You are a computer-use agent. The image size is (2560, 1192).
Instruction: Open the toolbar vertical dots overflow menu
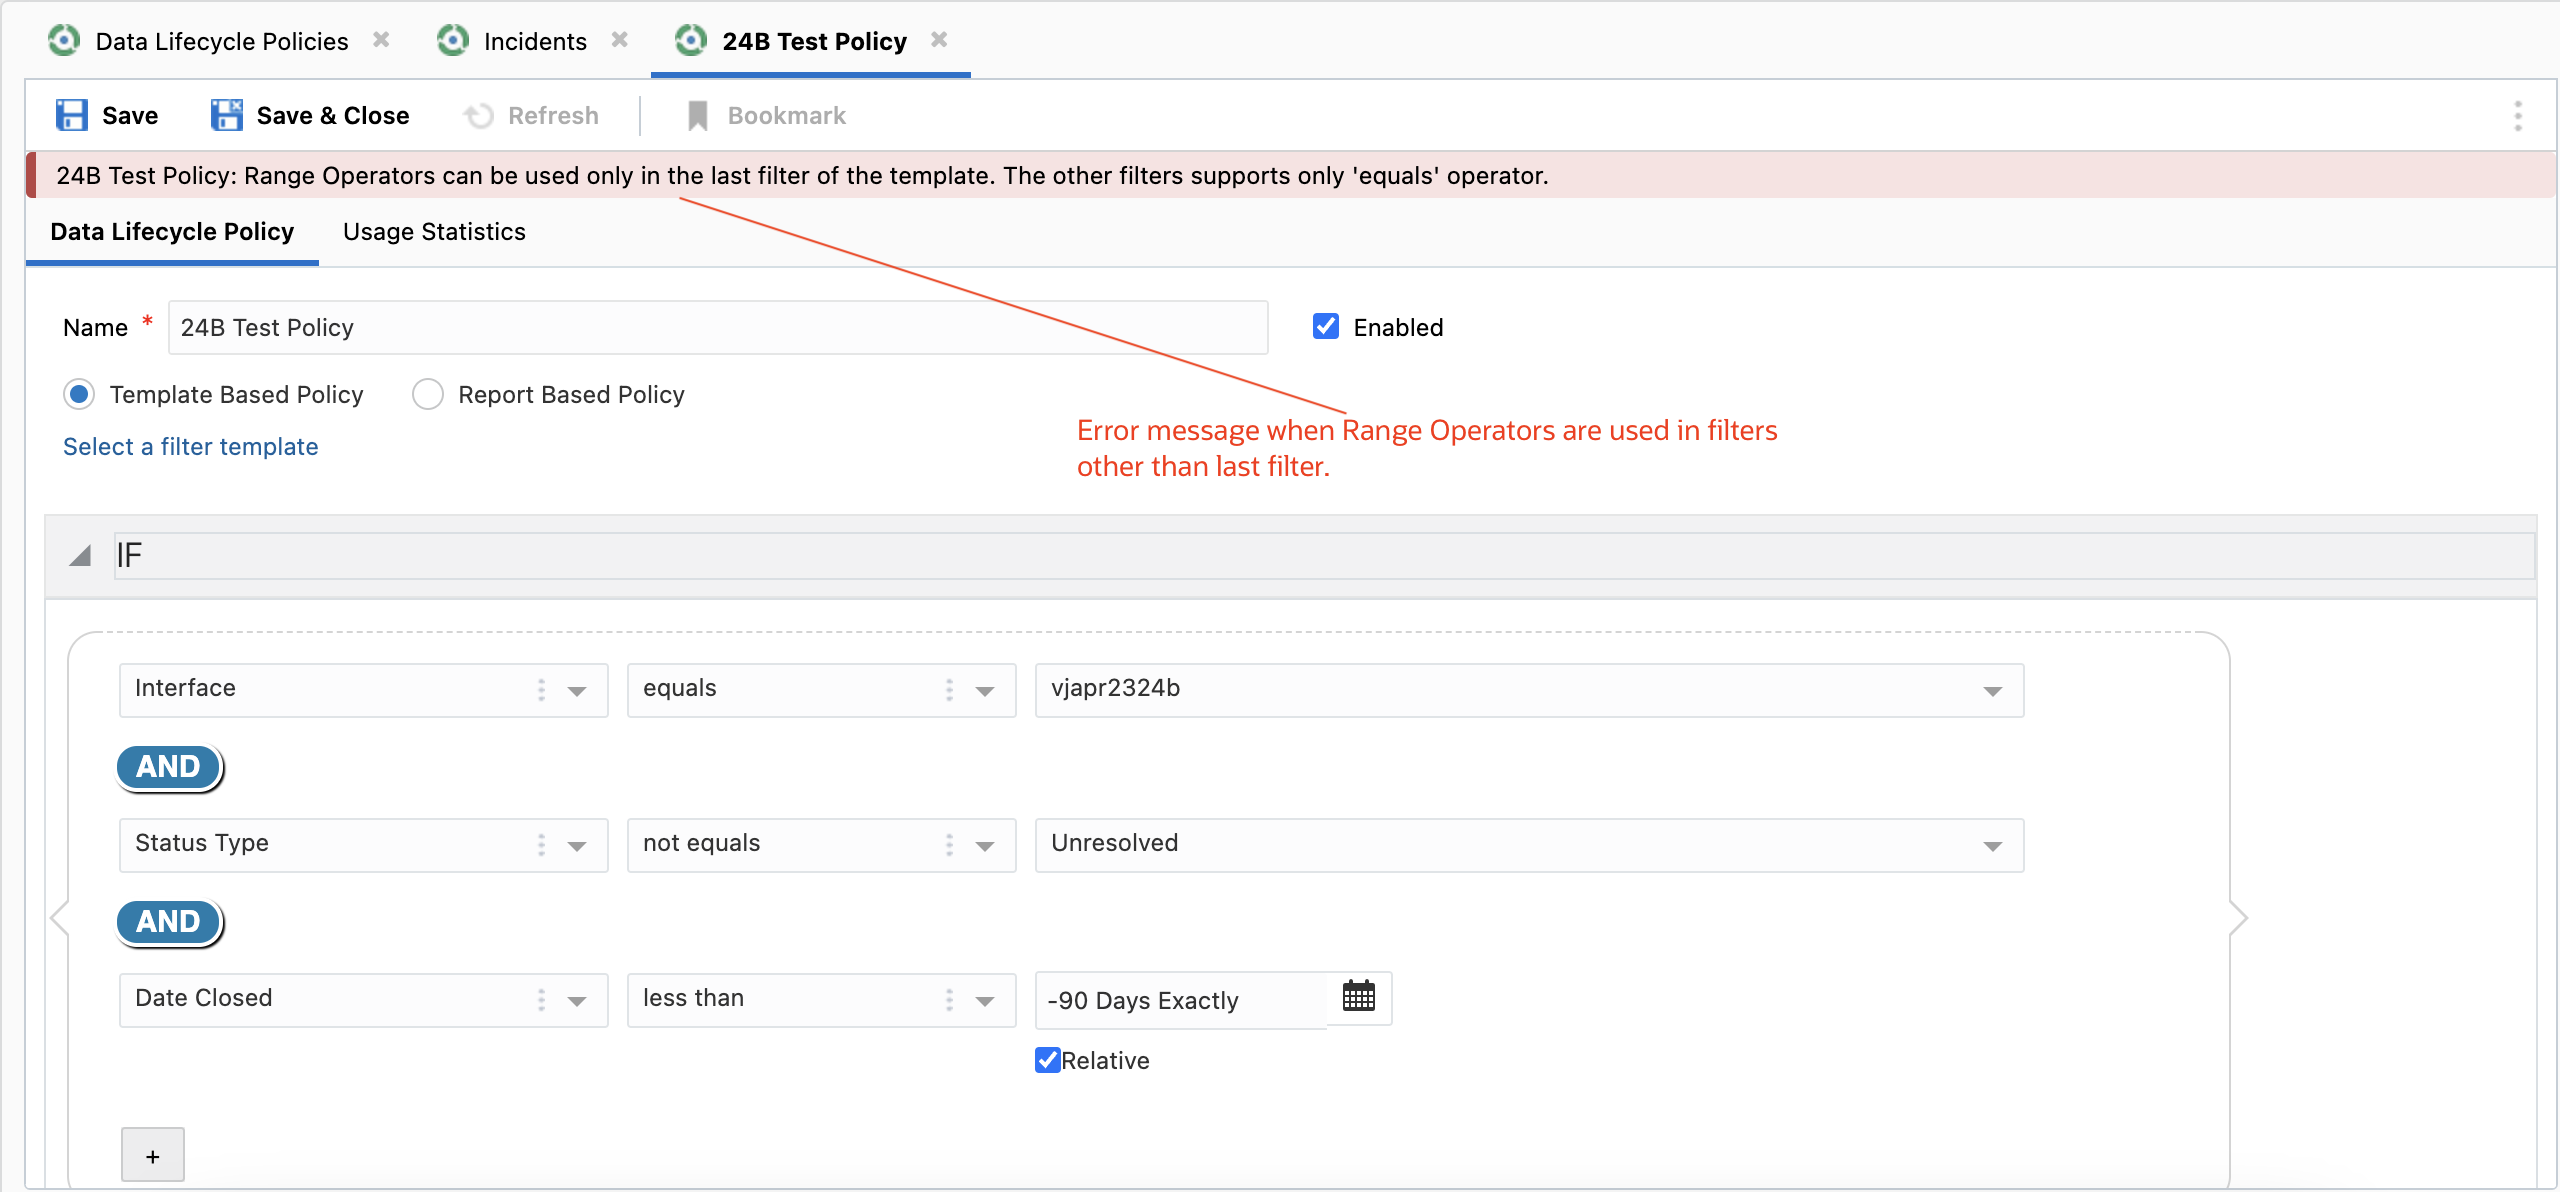point(2517,116)
